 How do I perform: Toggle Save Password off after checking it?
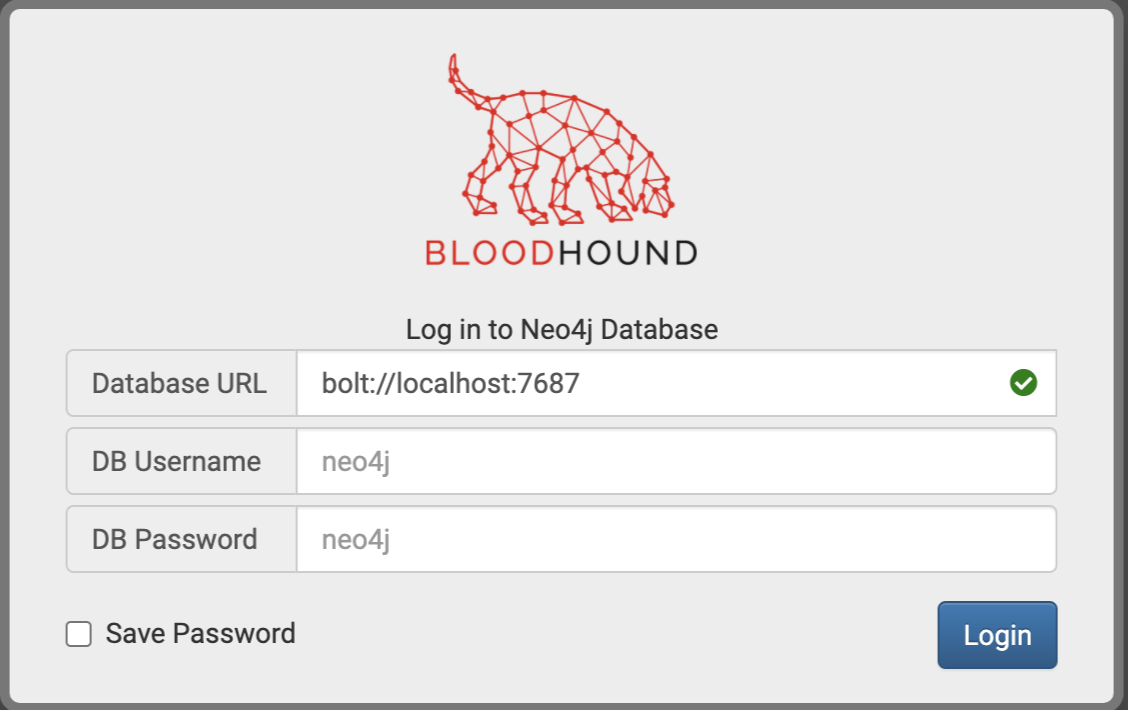tap(78, 633)
